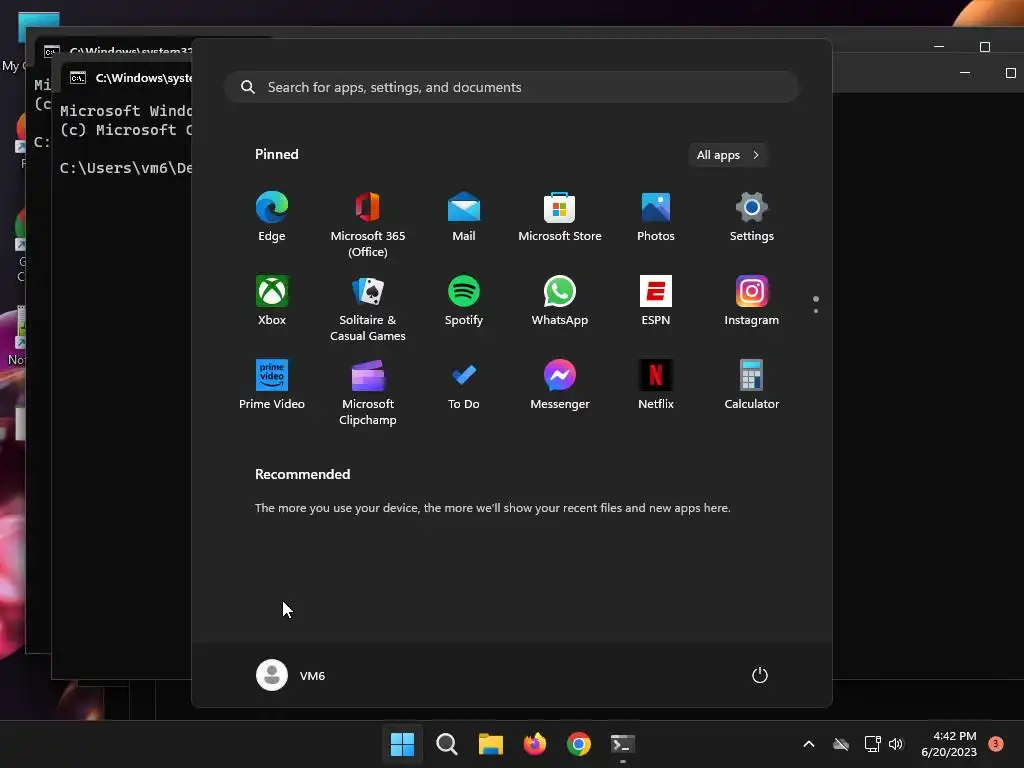The image size is (1024, 768).
Task: Launch Microsoft 365 (Office)
Action: pyautogui.click(x=368, y=225)
